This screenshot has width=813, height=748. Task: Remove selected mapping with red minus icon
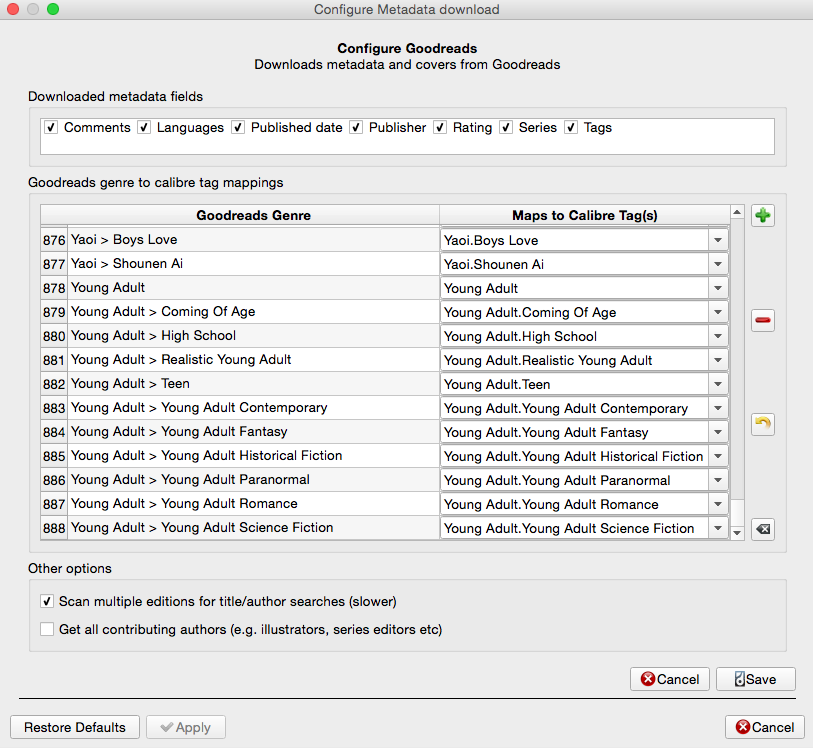763,320
